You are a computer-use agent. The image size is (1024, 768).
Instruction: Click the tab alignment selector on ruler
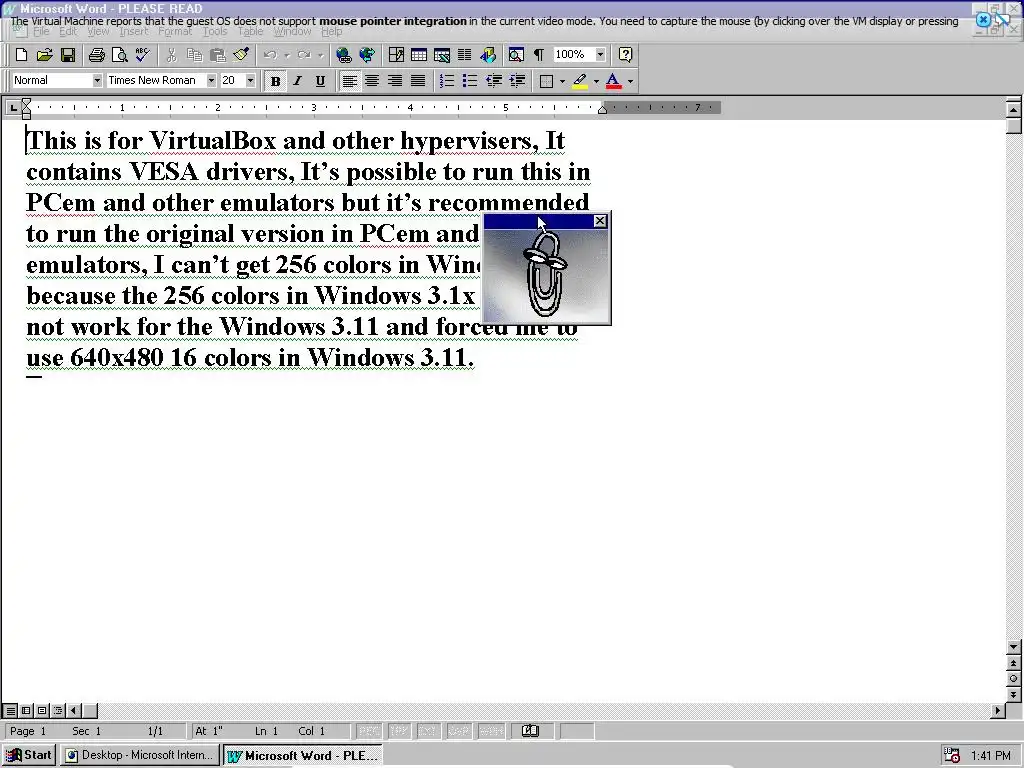(x=12, y=107)
